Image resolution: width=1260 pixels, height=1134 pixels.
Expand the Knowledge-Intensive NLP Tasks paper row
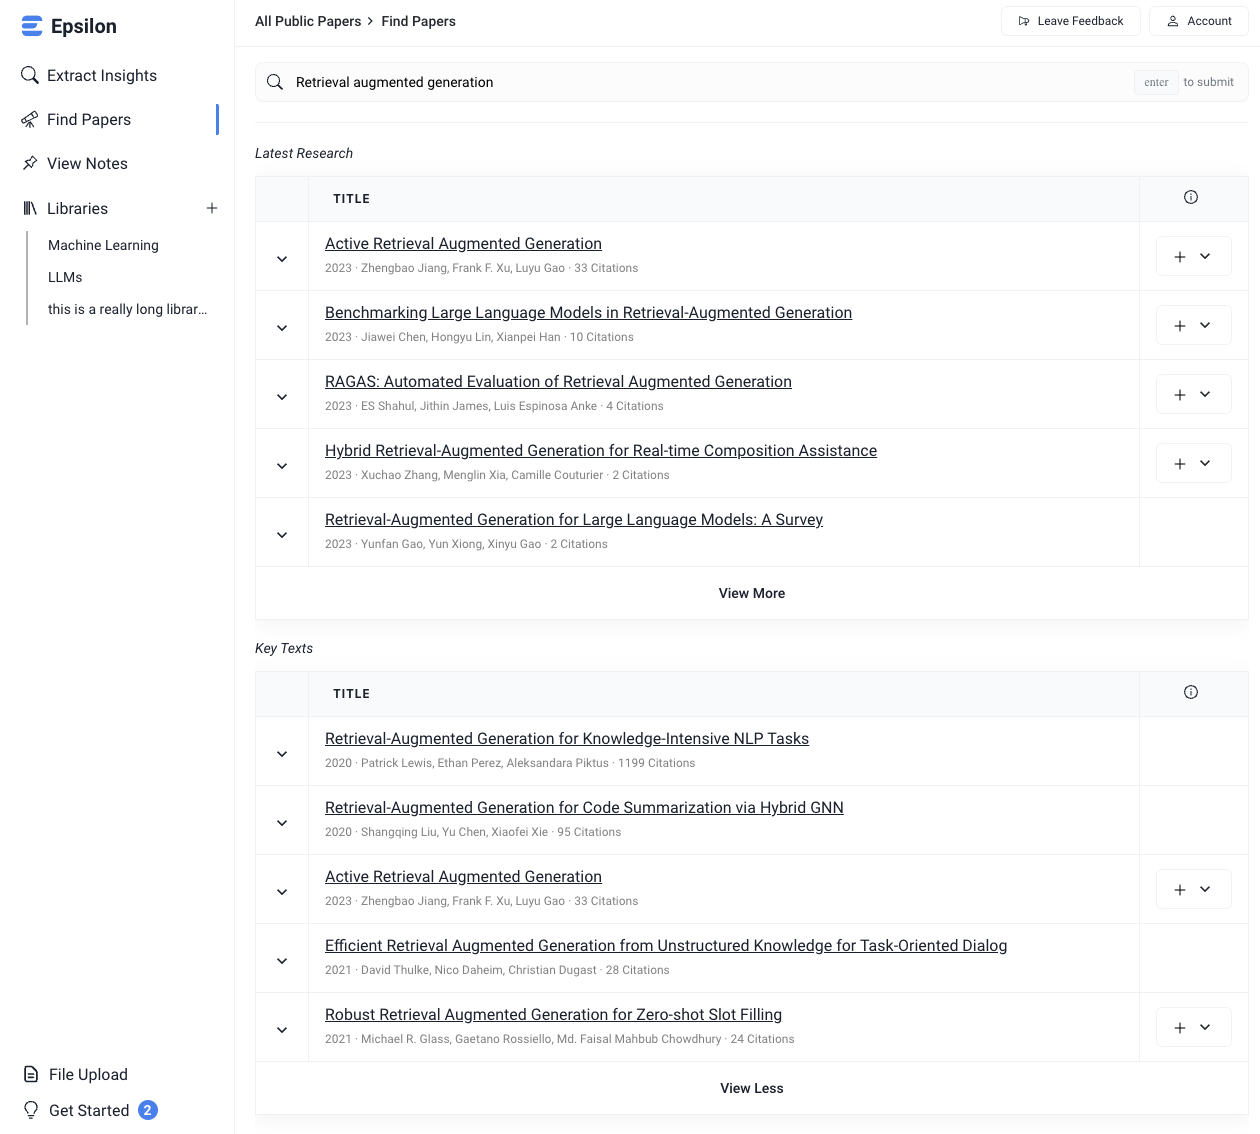[282, 754]
